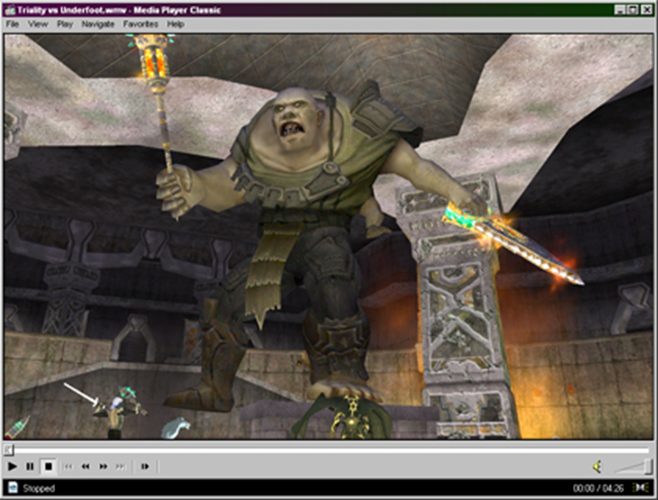This screenshot has height=500, width=658.
Task: Fast forward the video
Action: pyautogui.click(x=103, y=466)
